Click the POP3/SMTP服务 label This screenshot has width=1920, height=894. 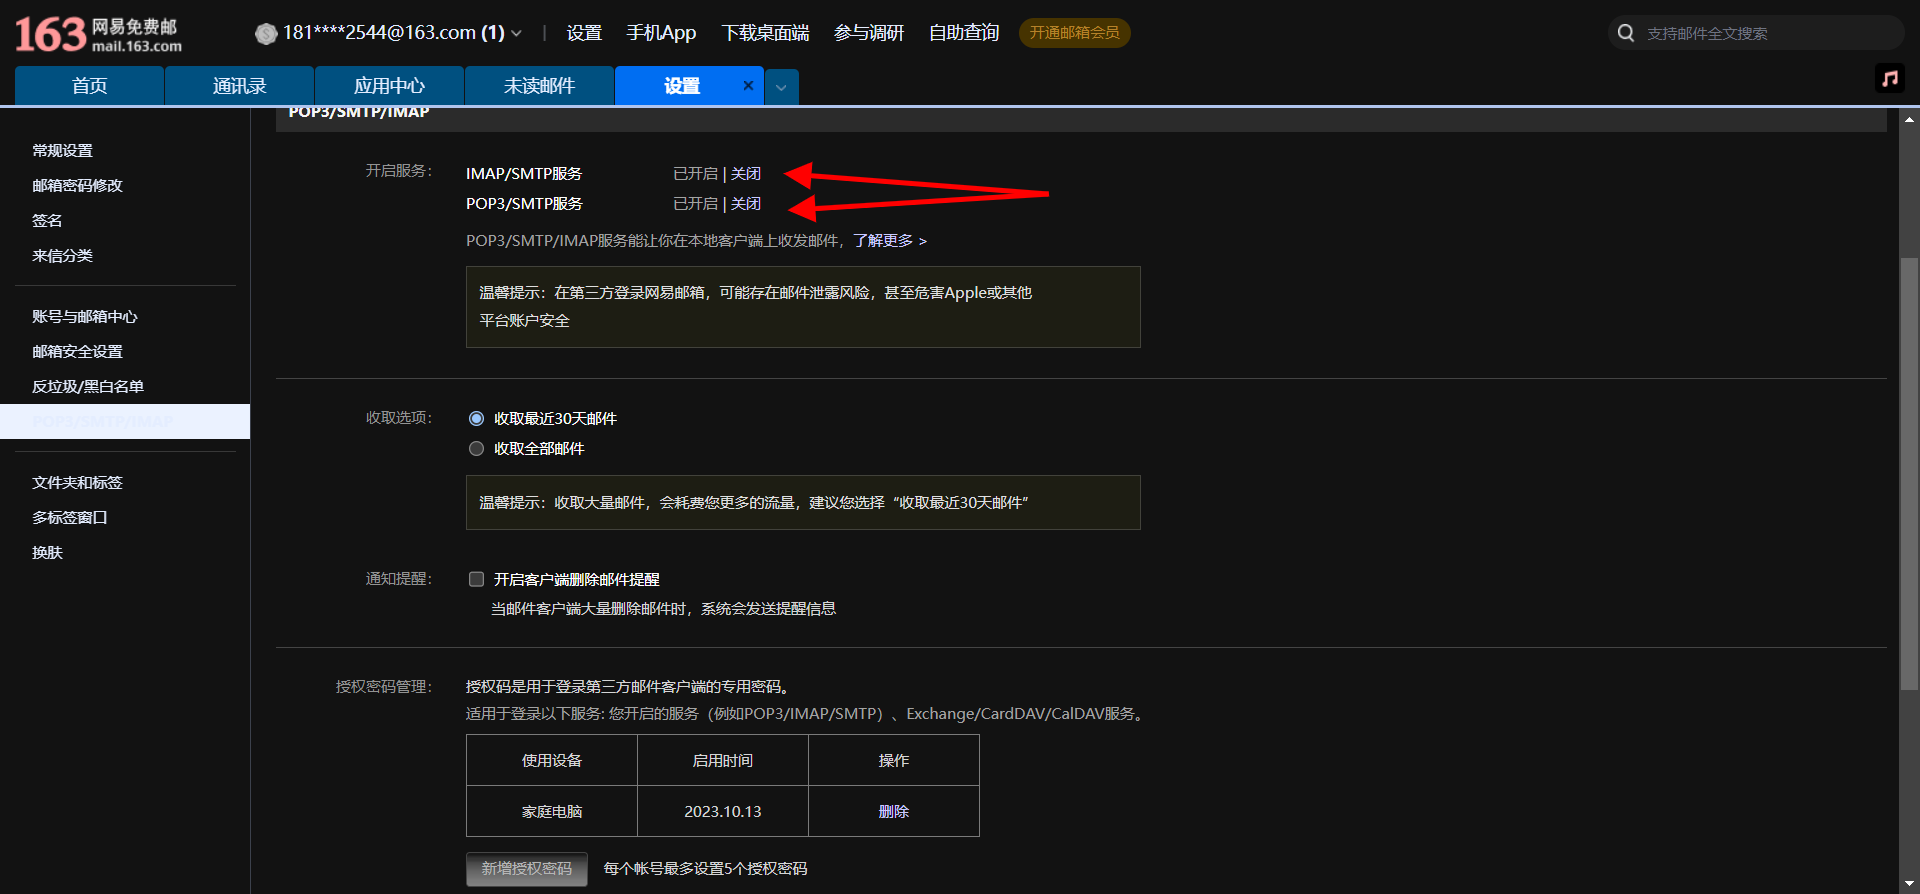coord(524,204)
